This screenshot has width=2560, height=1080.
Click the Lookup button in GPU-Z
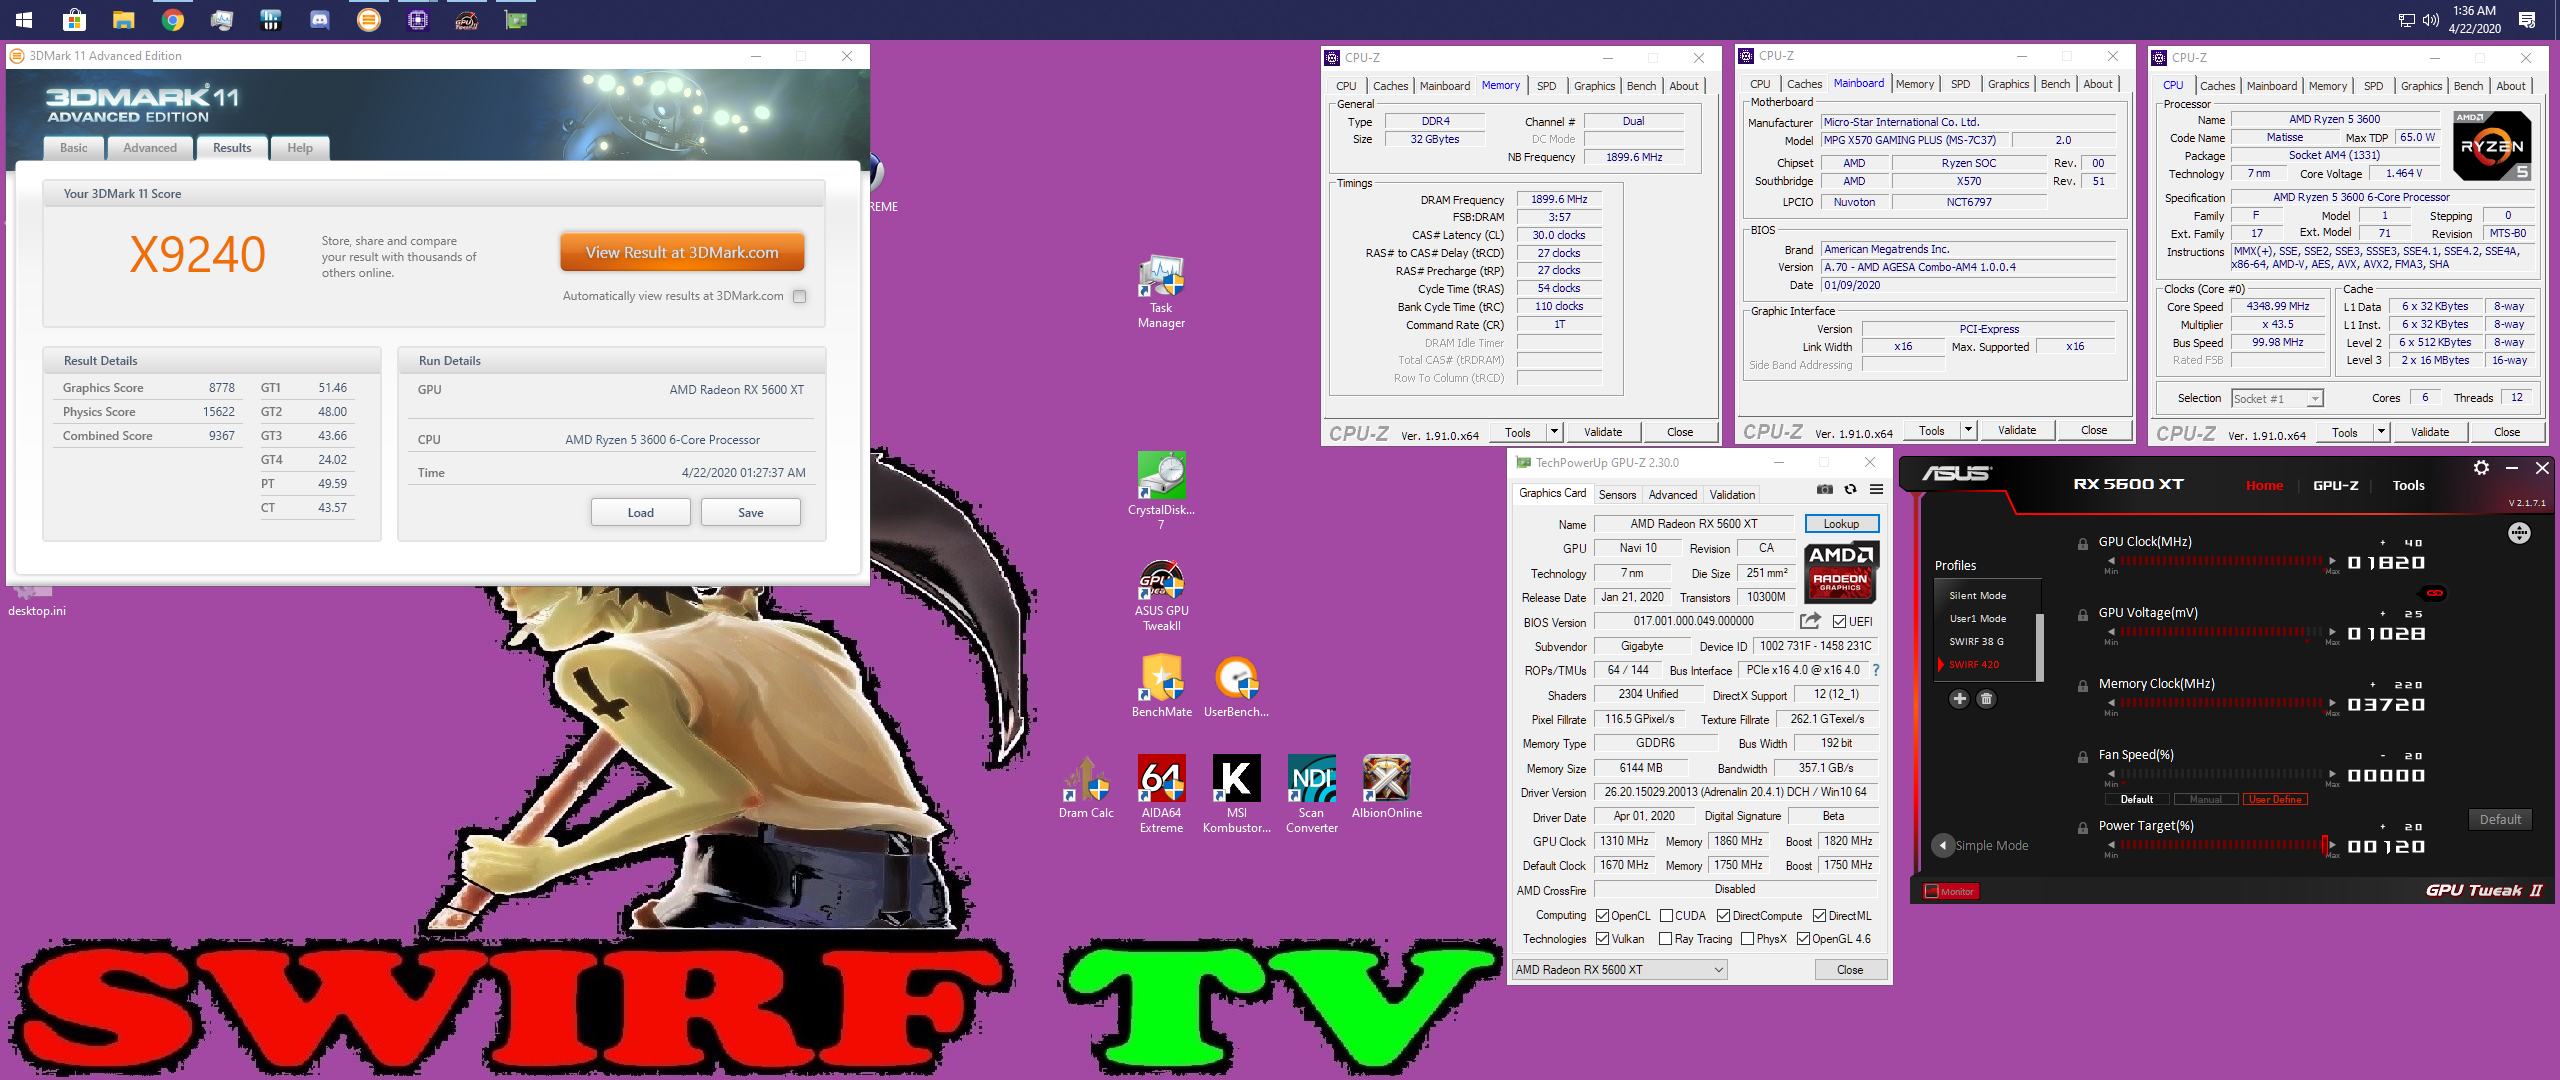(x=1841, y=524)
